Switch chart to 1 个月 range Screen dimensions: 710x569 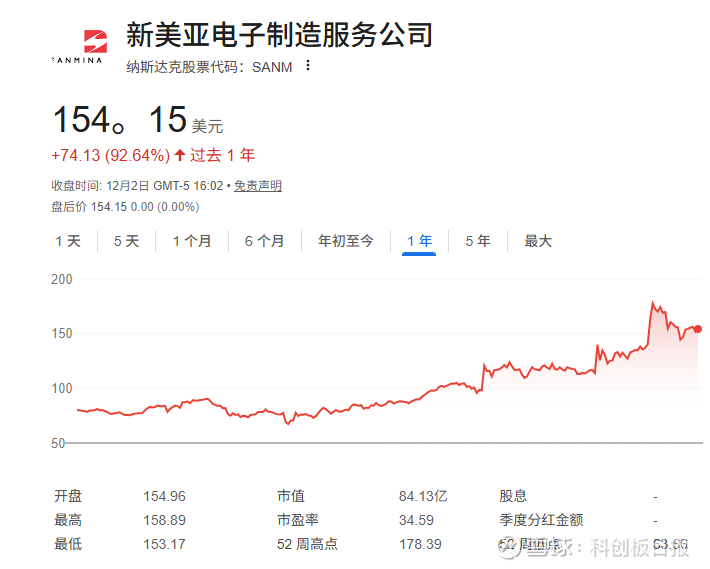click(x=192, y=241)
